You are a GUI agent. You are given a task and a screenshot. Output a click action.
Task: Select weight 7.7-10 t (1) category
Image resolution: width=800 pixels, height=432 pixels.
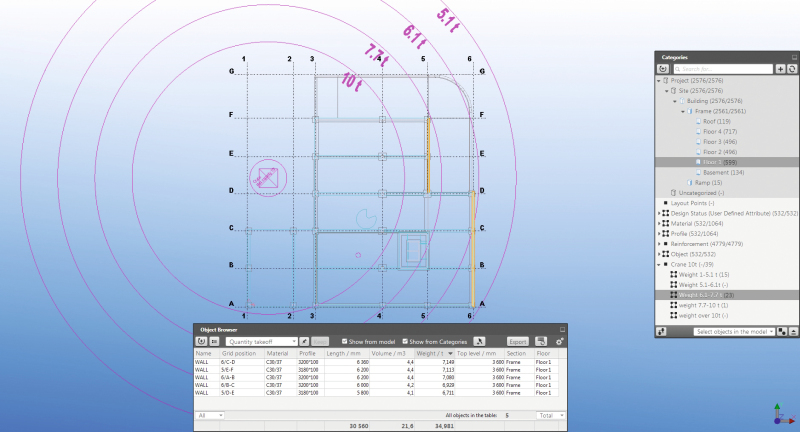(703, 305)
